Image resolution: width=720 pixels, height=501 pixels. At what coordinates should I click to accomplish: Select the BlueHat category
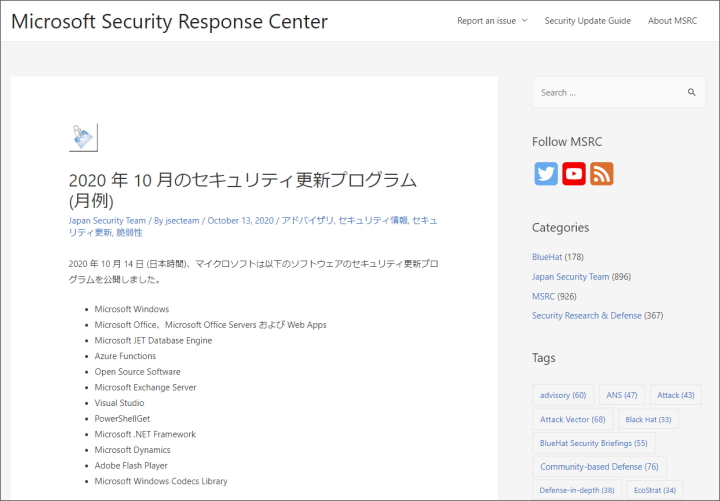tap(547, 257)
